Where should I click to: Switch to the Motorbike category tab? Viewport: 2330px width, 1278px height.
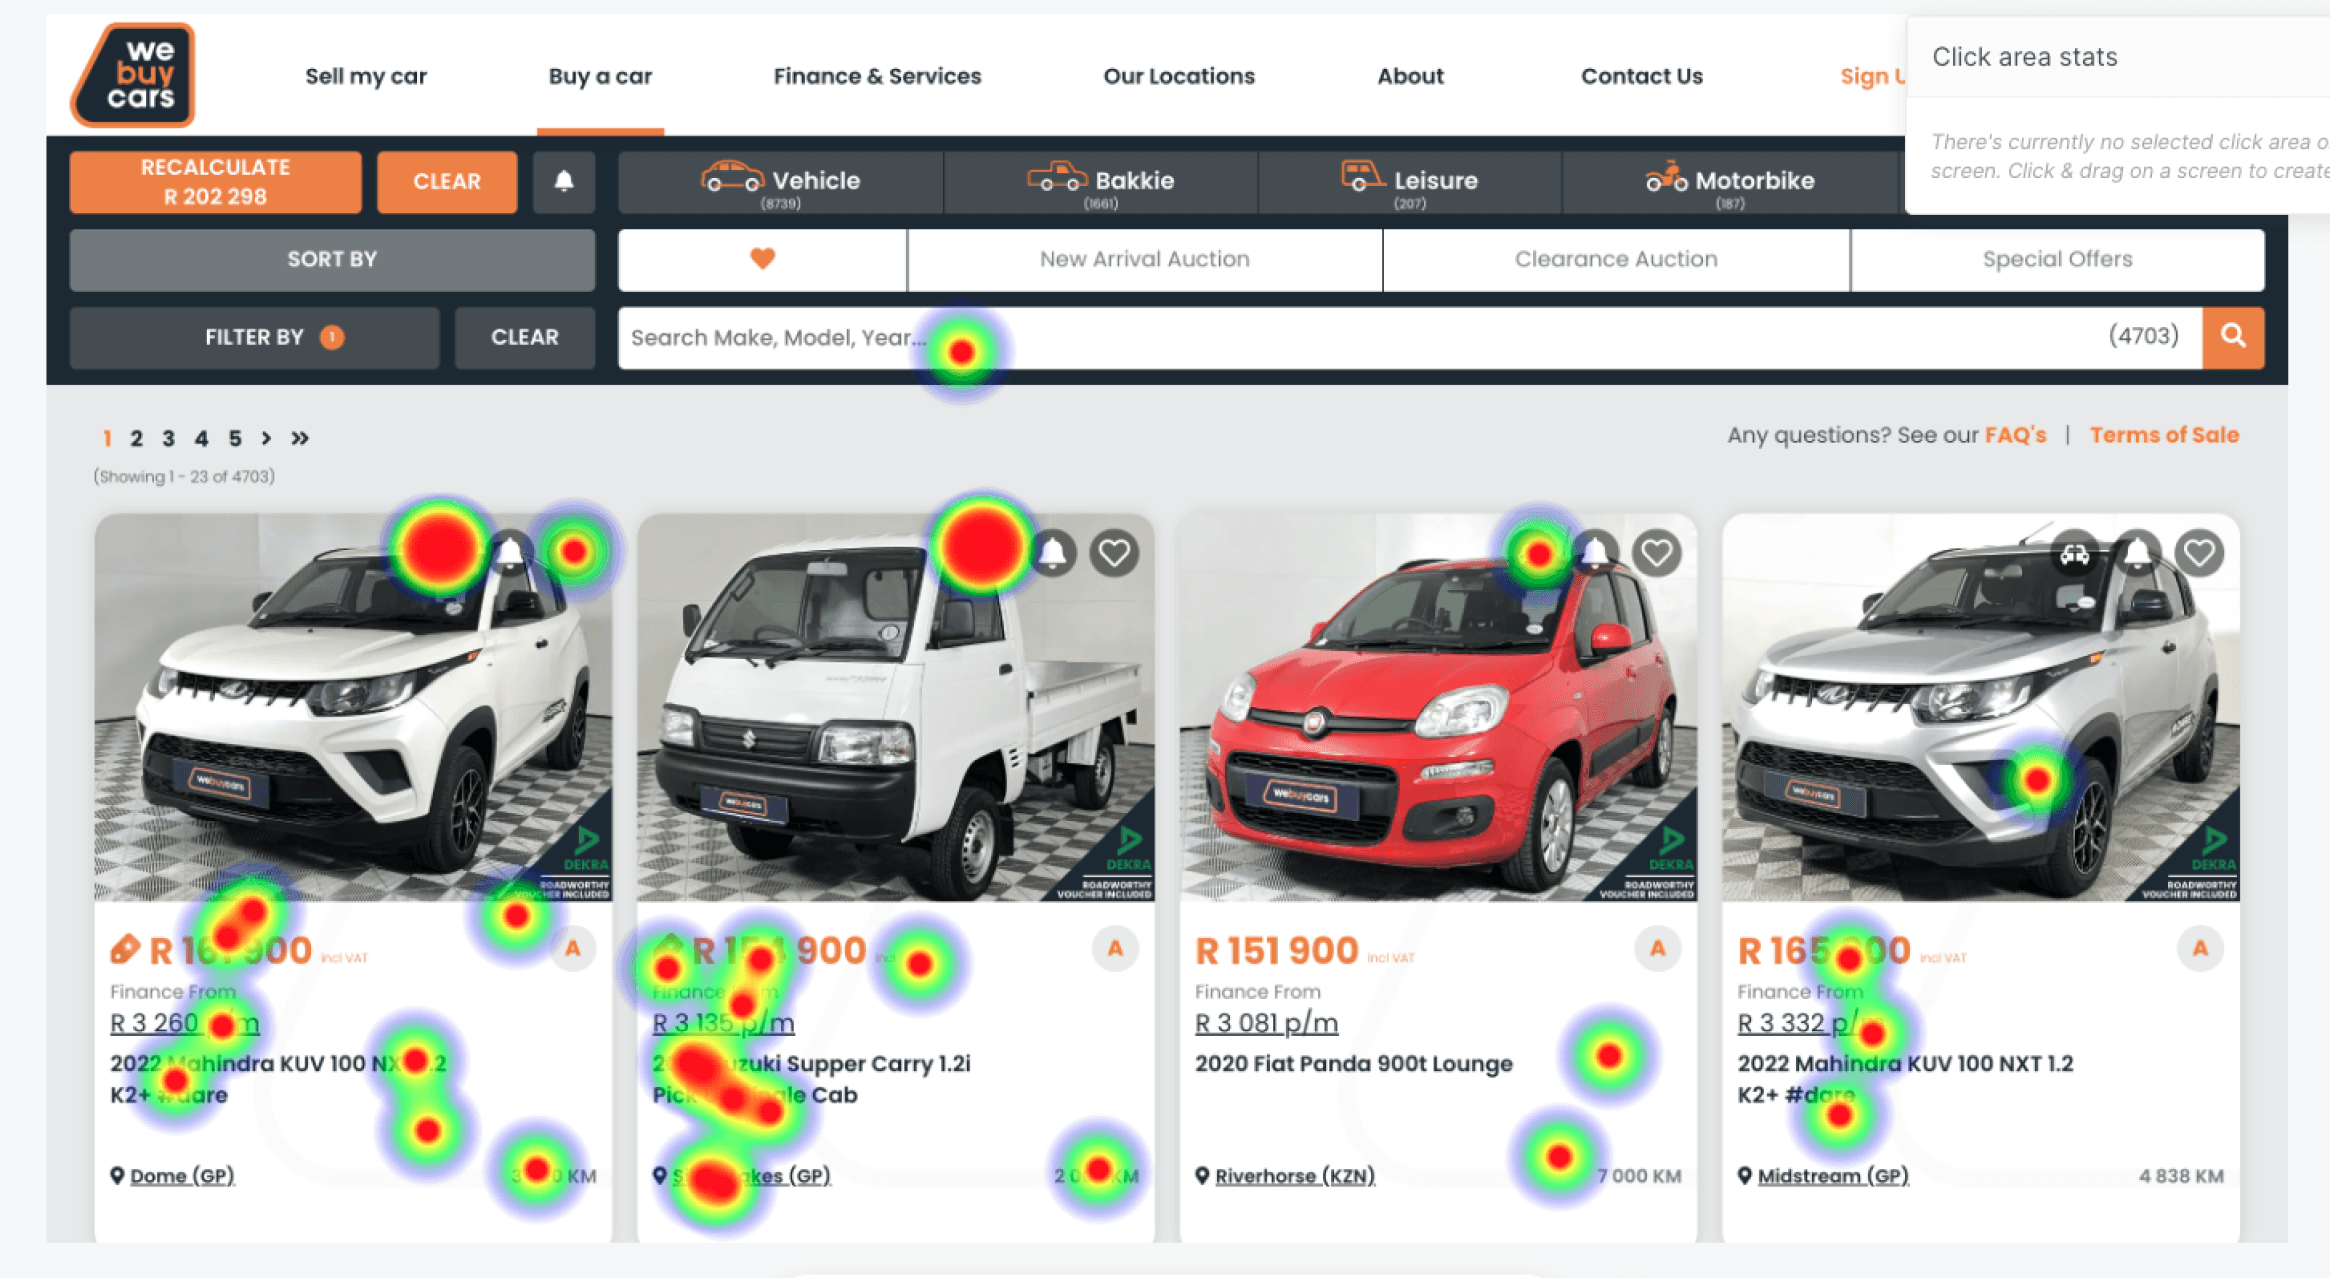[x=1730, y=183]
